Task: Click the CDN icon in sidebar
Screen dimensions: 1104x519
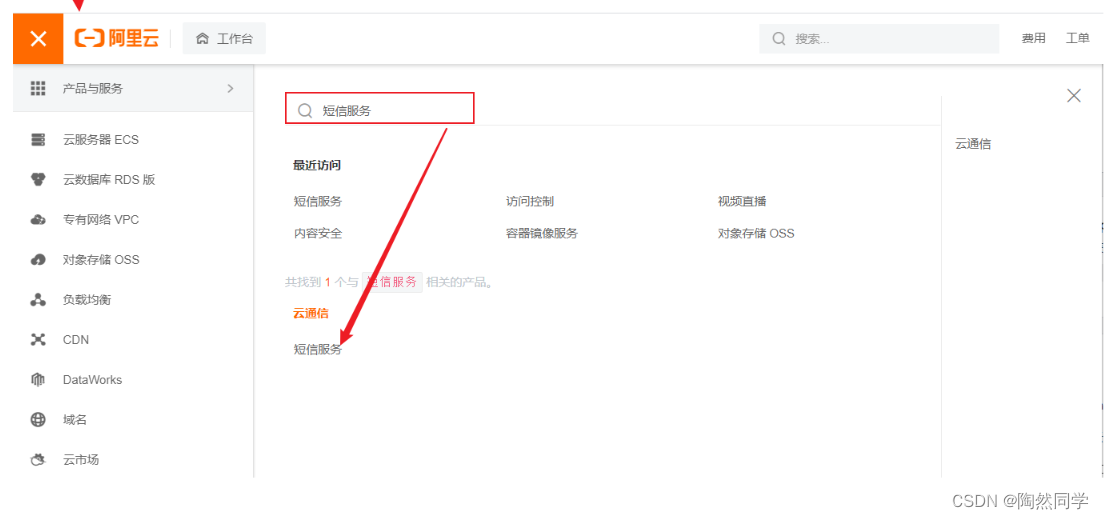Action: click(38, 339)
